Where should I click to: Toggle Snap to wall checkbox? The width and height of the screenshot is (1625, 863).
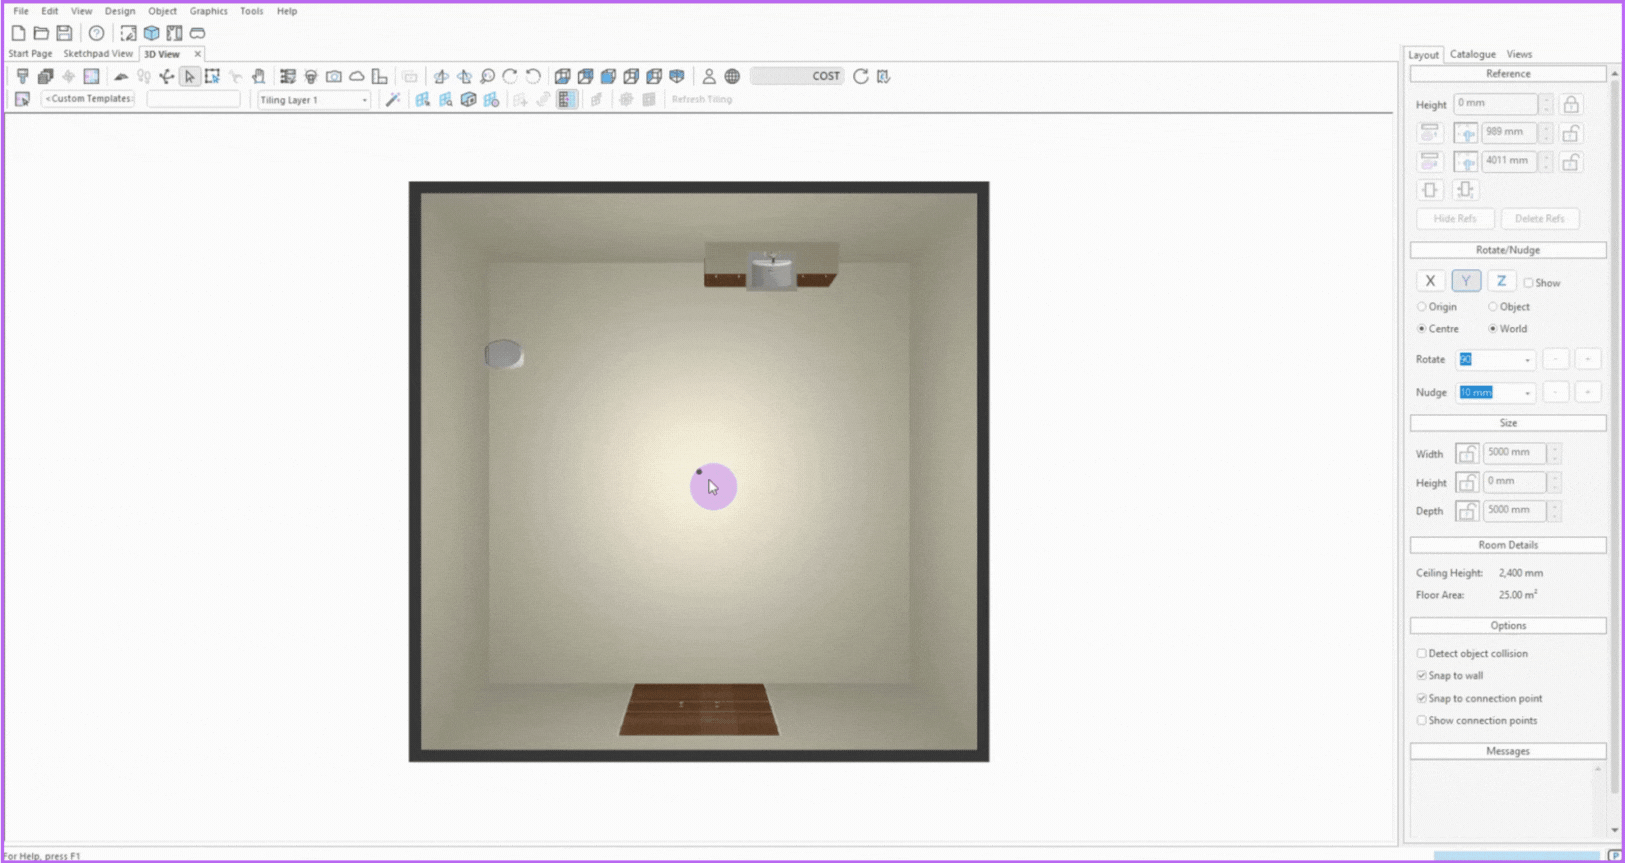tap(1421, 675)
